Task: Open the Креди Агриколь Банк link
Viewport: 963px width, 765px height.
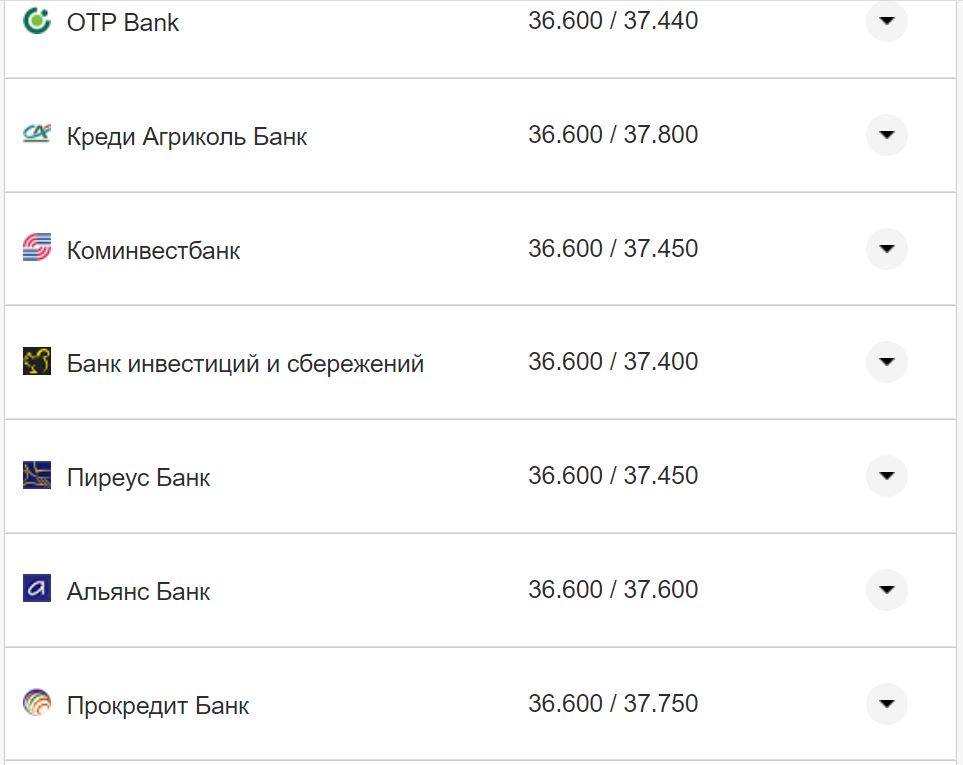Action: click(x=187, y=137)
